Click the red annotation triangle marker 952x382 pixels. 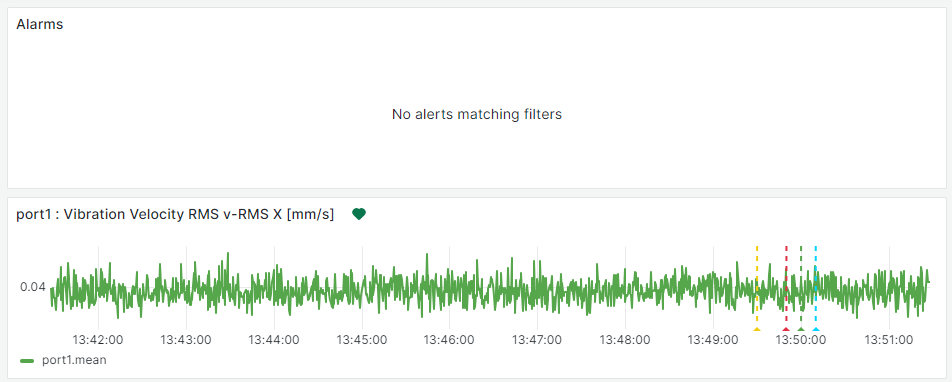786,329
